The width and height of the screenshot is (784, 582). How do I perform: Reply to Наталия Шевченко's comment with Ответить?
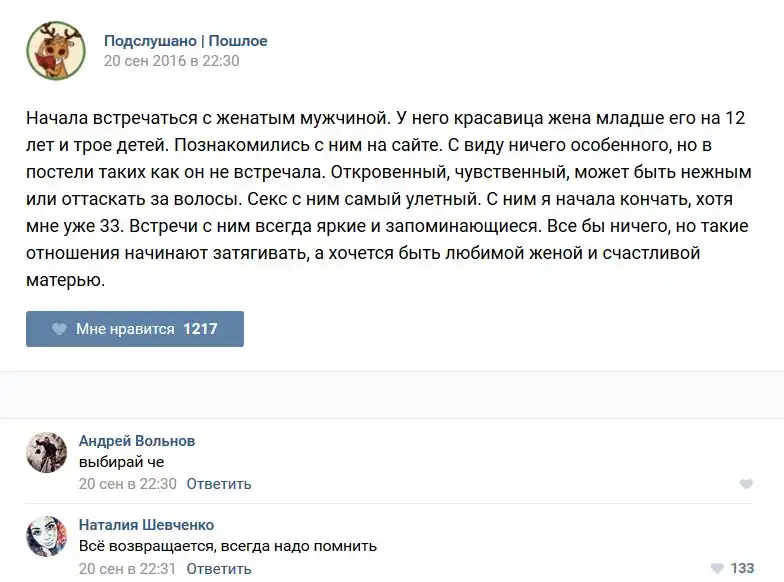218,568
